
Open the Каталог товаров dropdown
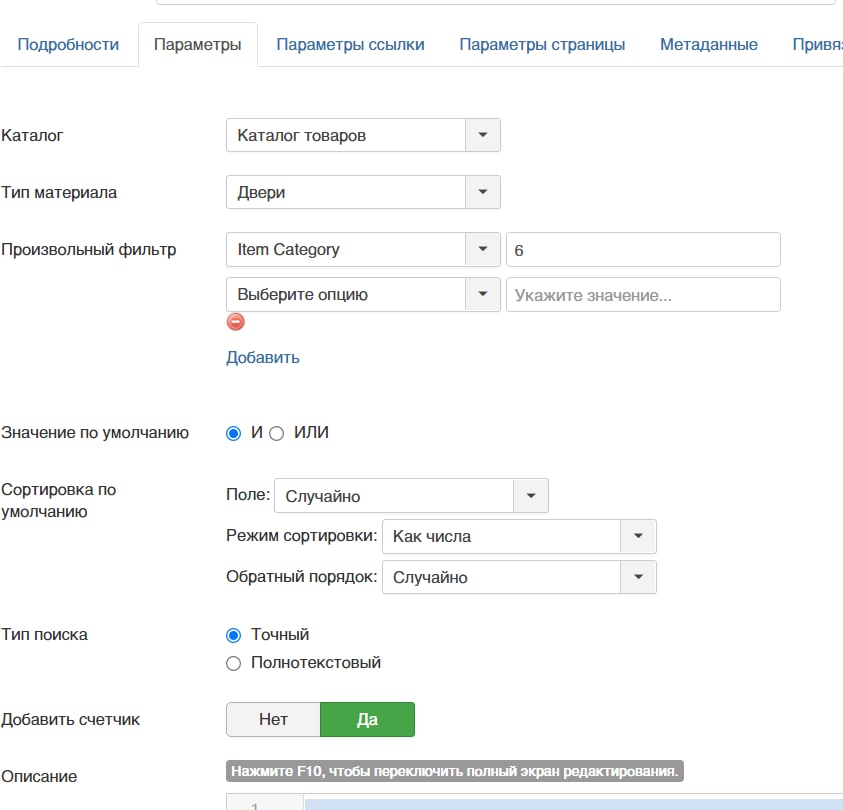(x=363, y=135)
